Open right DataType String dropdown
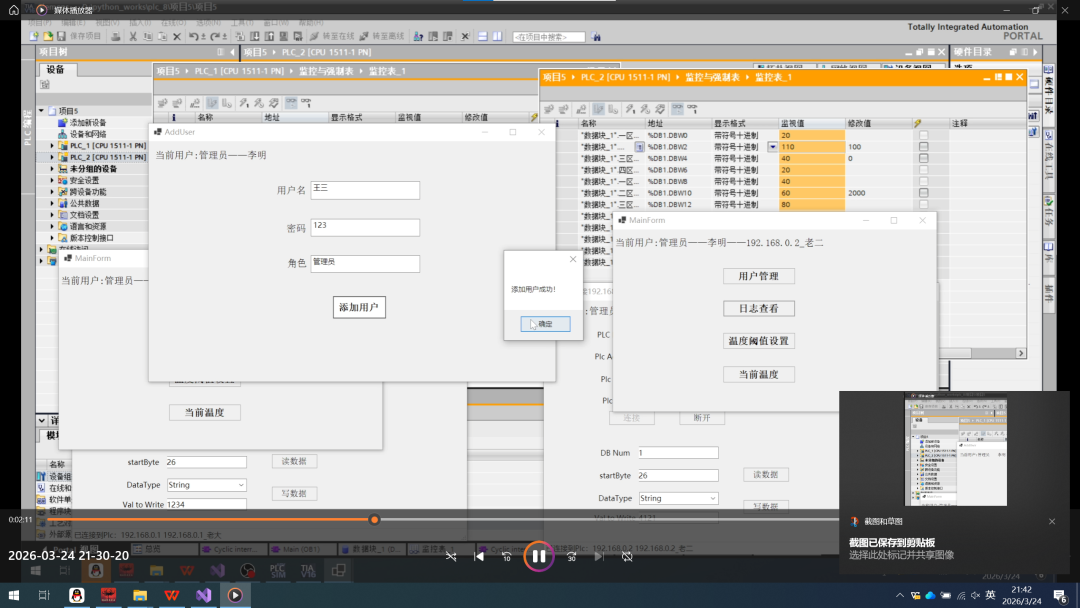 pyautogui.click(x=712, y=498)
